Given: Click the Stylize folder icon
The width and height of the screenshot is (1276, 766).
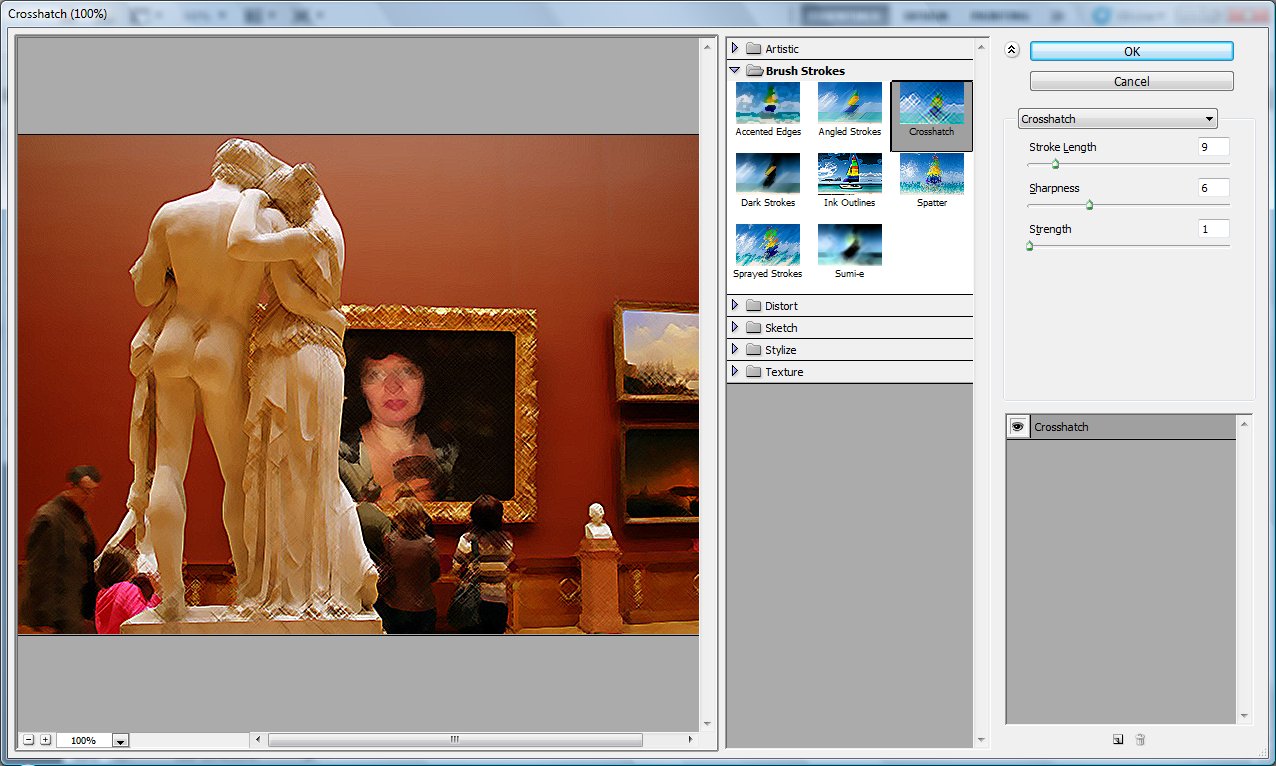Looking at the screenshot, I should pos(754,350).
